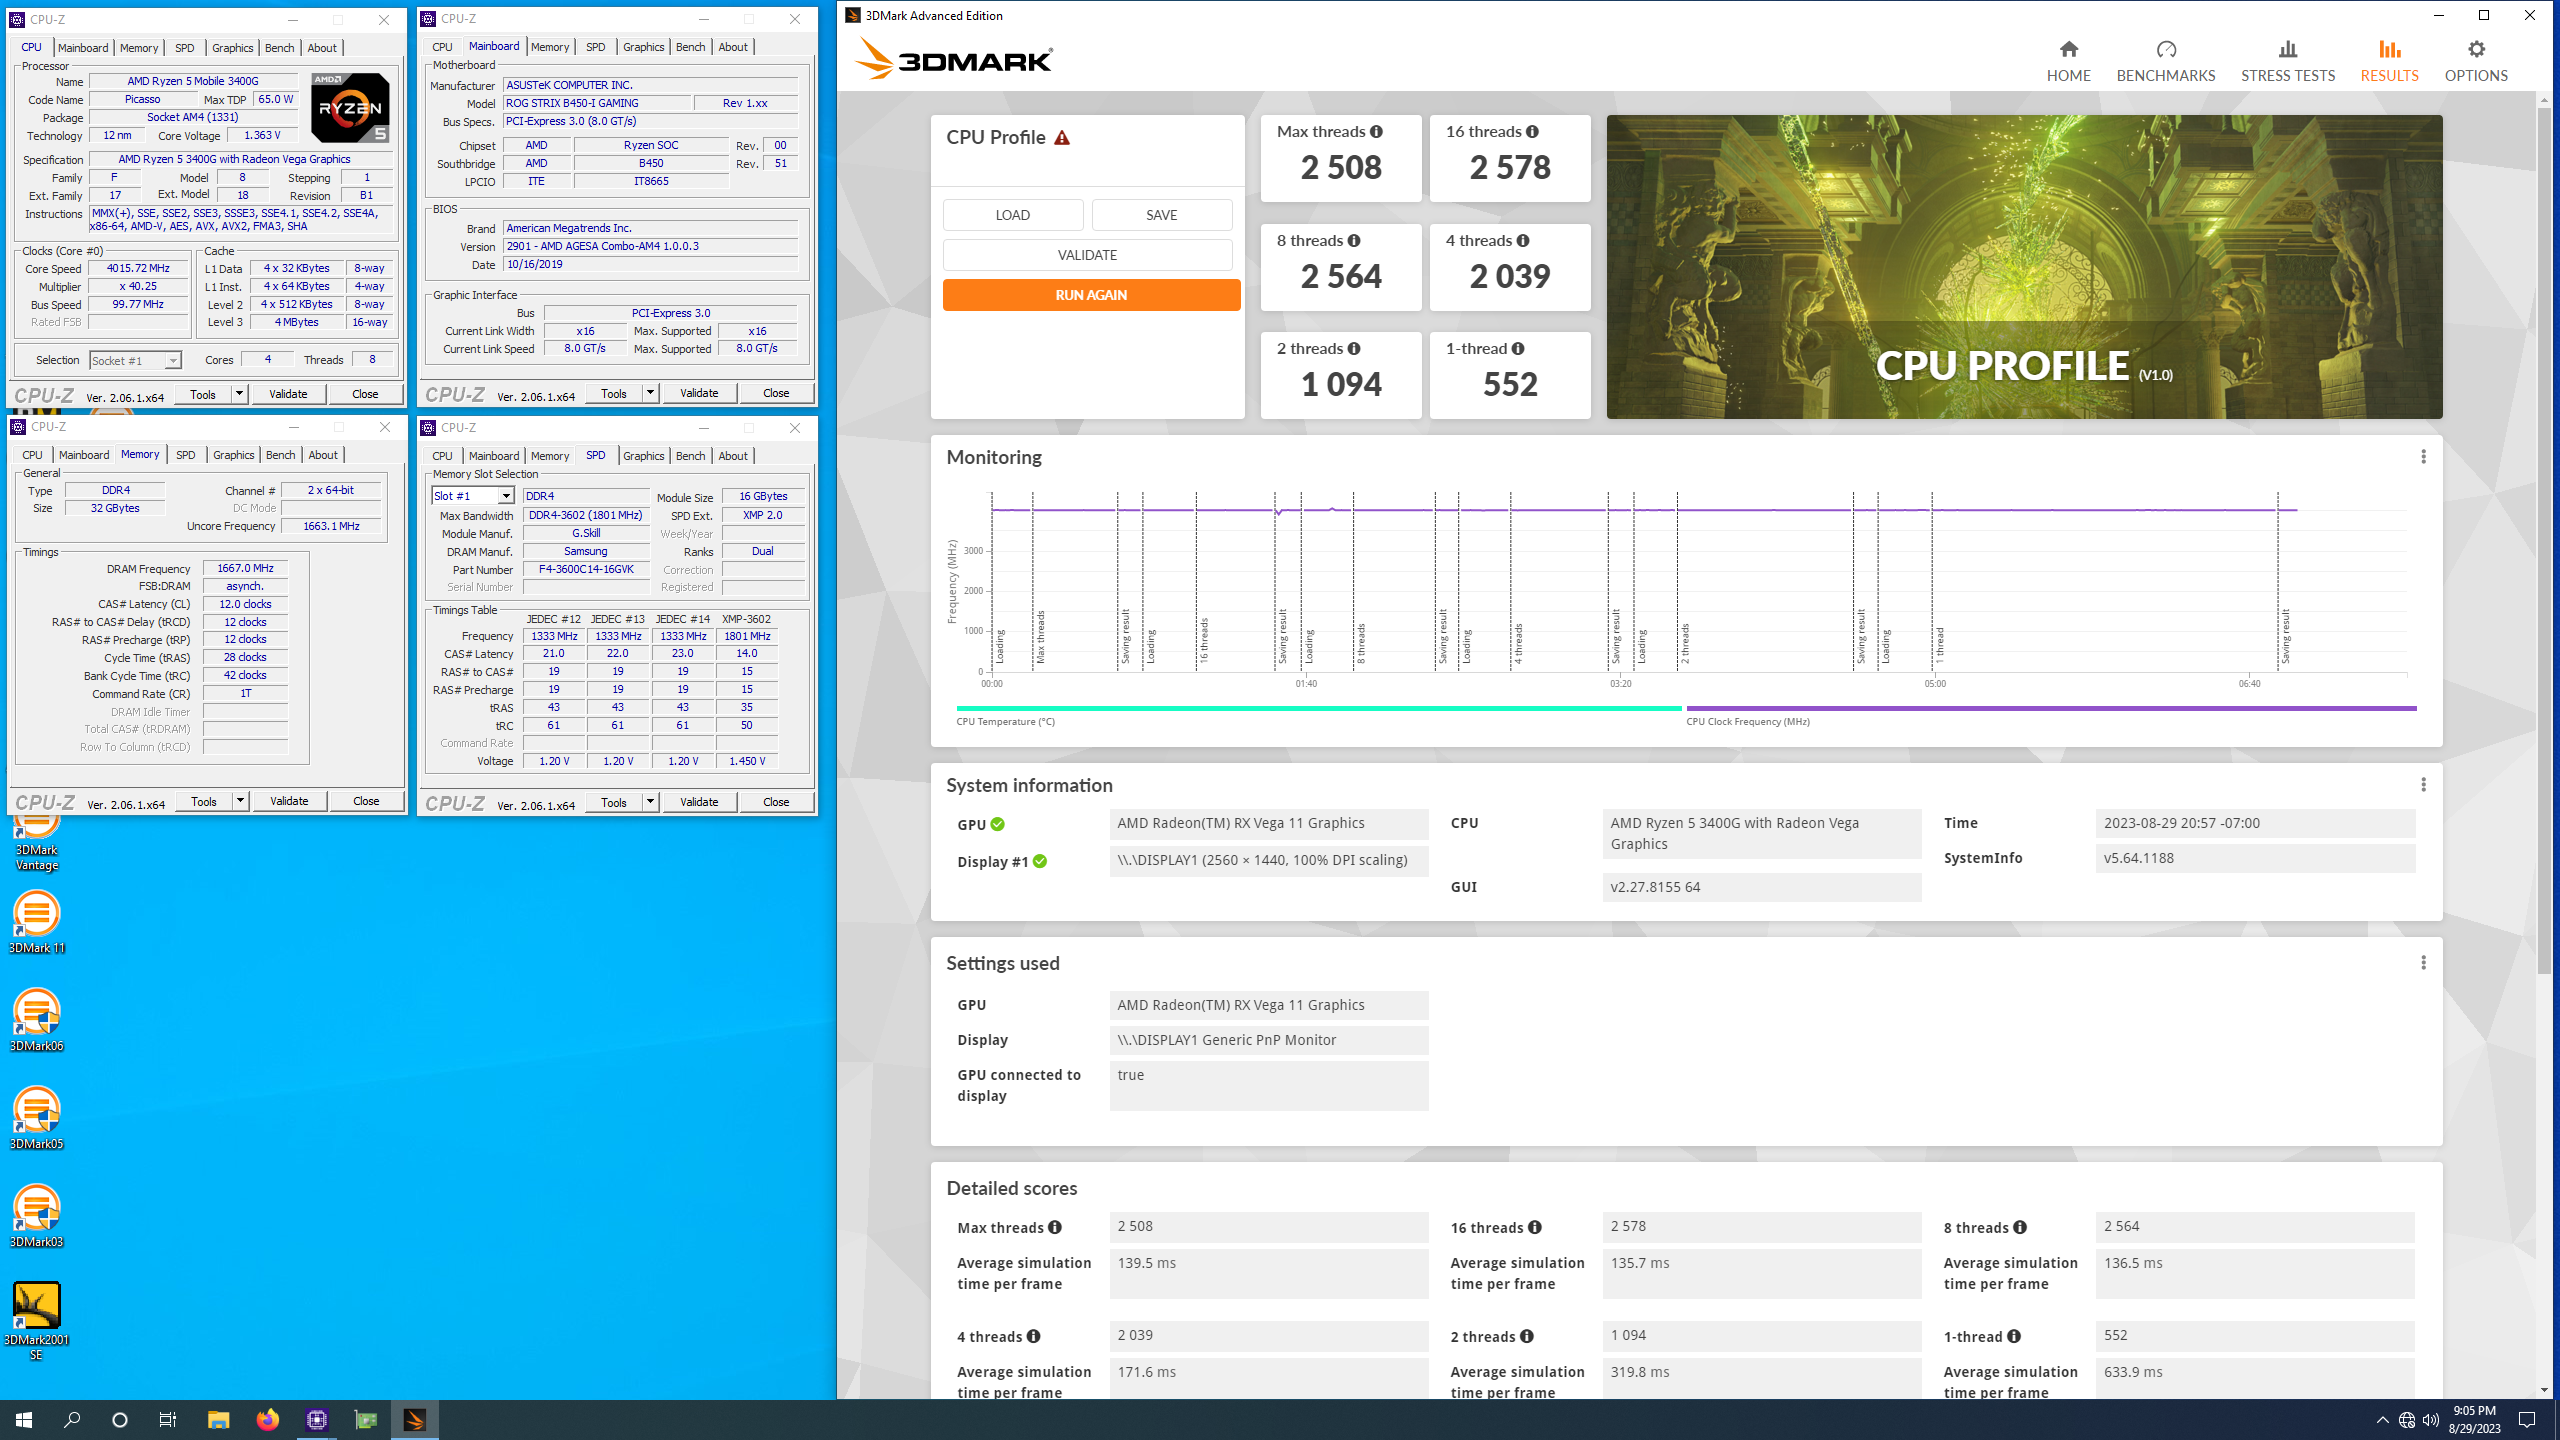
Task: Open the OPTIONS gear in 3DMark
Action: tap(2476, 60)
